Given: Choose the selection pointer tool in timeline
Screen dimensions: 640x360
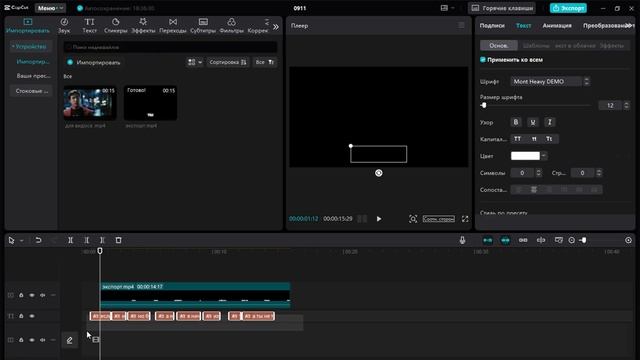Looking at the screenshot, I should click(x=11, y=240).
